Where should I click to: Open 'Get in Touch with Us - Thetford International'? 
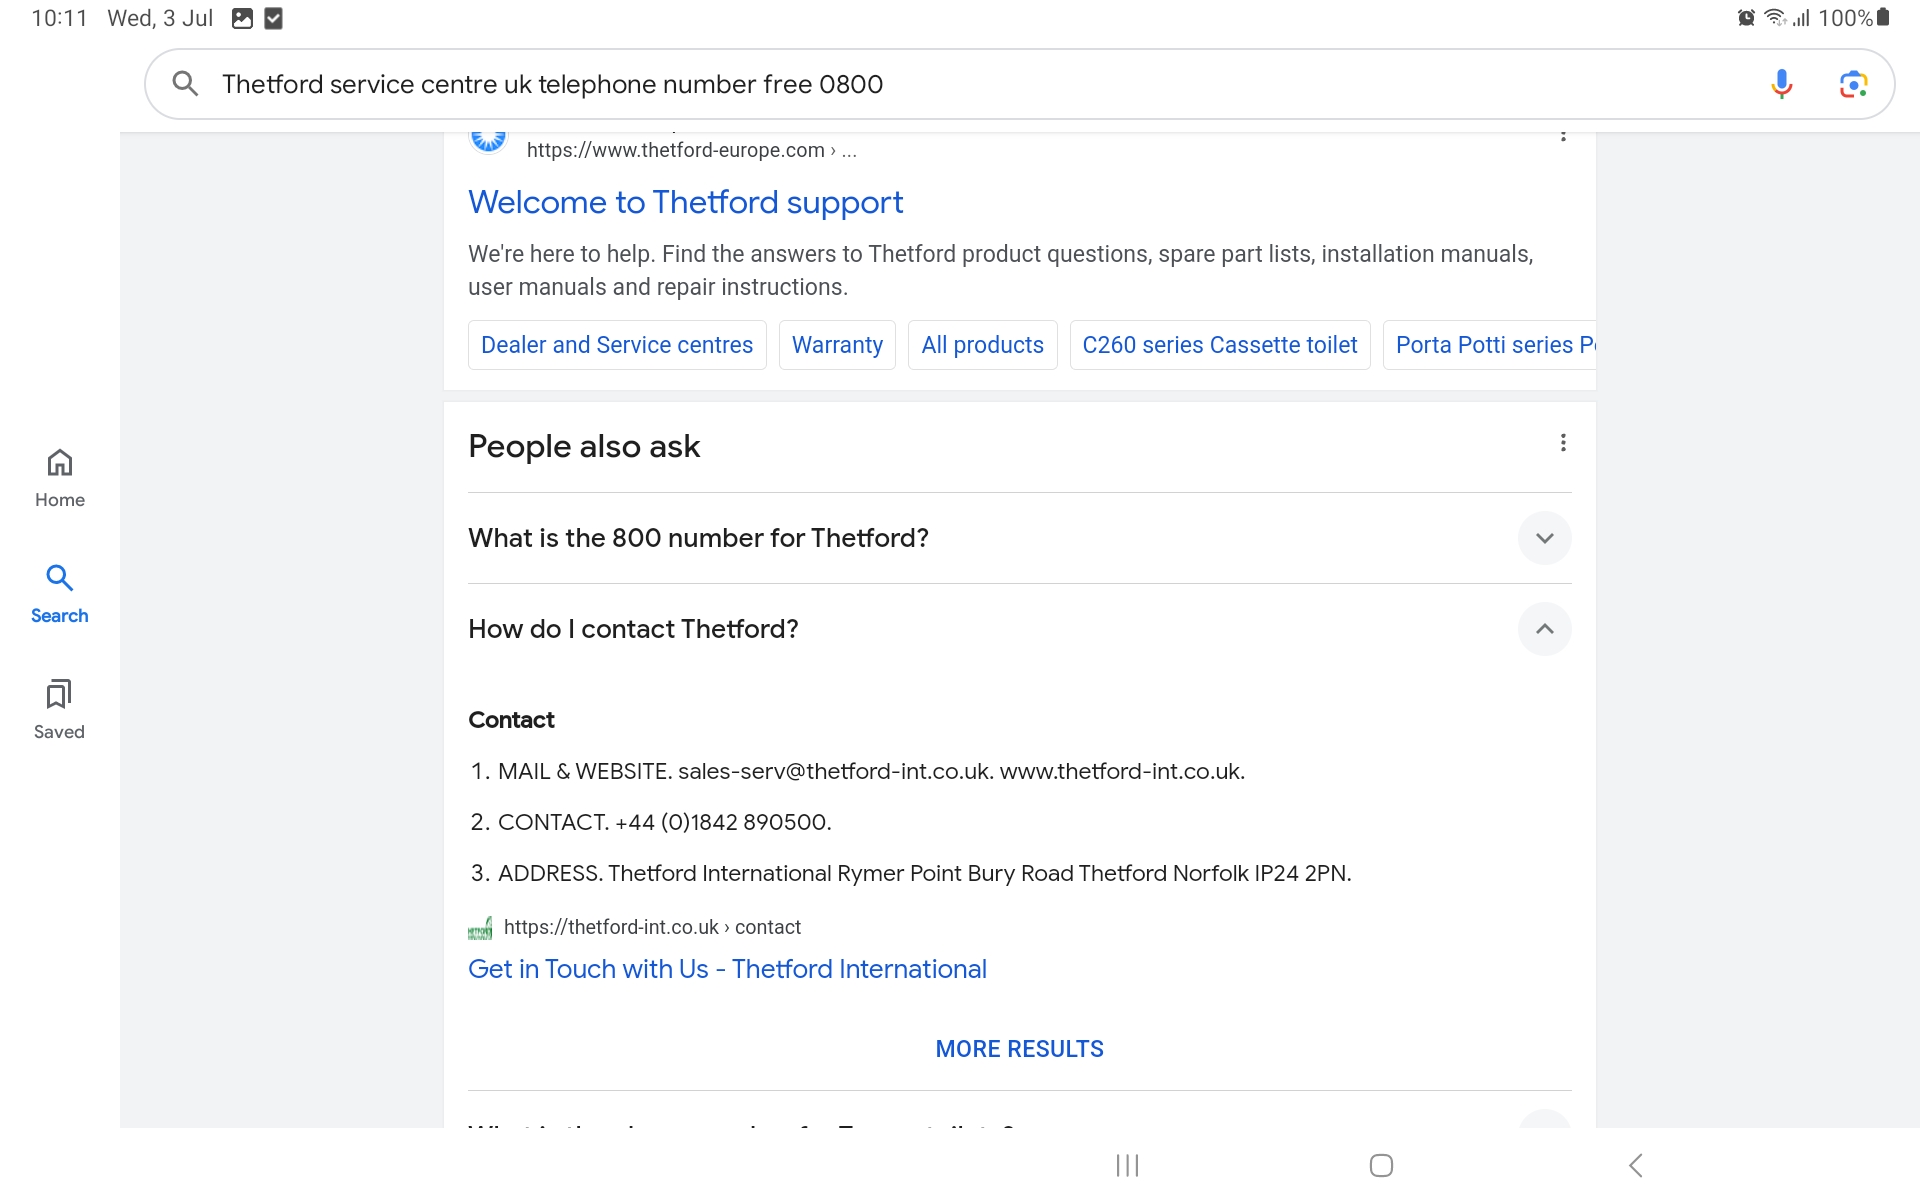tap(727, 968)
